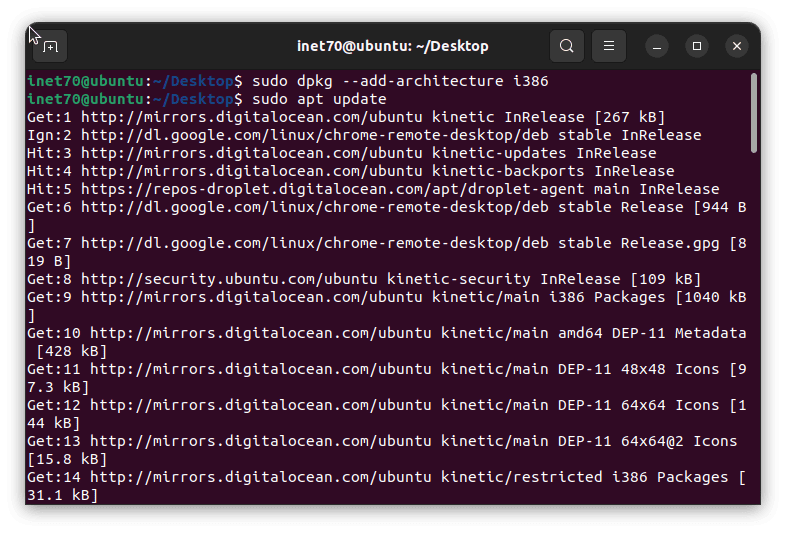The width and height of the screenshot is (786, 533).
Task: Click the terminal vertical scrollbar thumb
Action: tap(753, 113)
